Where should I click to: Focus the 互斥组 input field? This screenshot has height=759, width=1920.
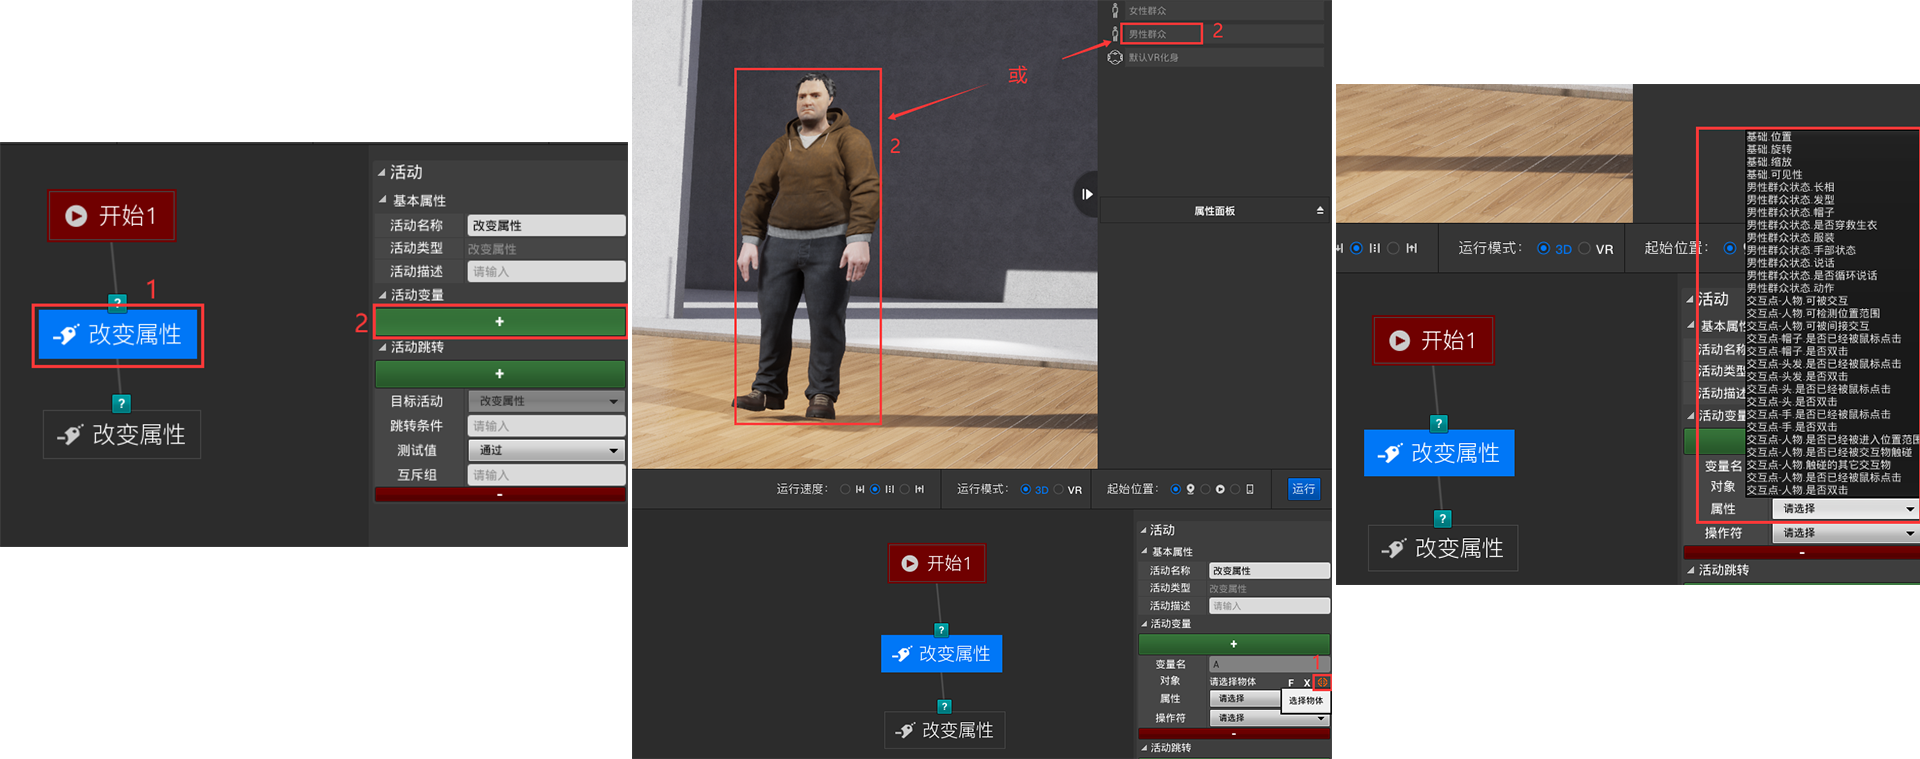546,475
